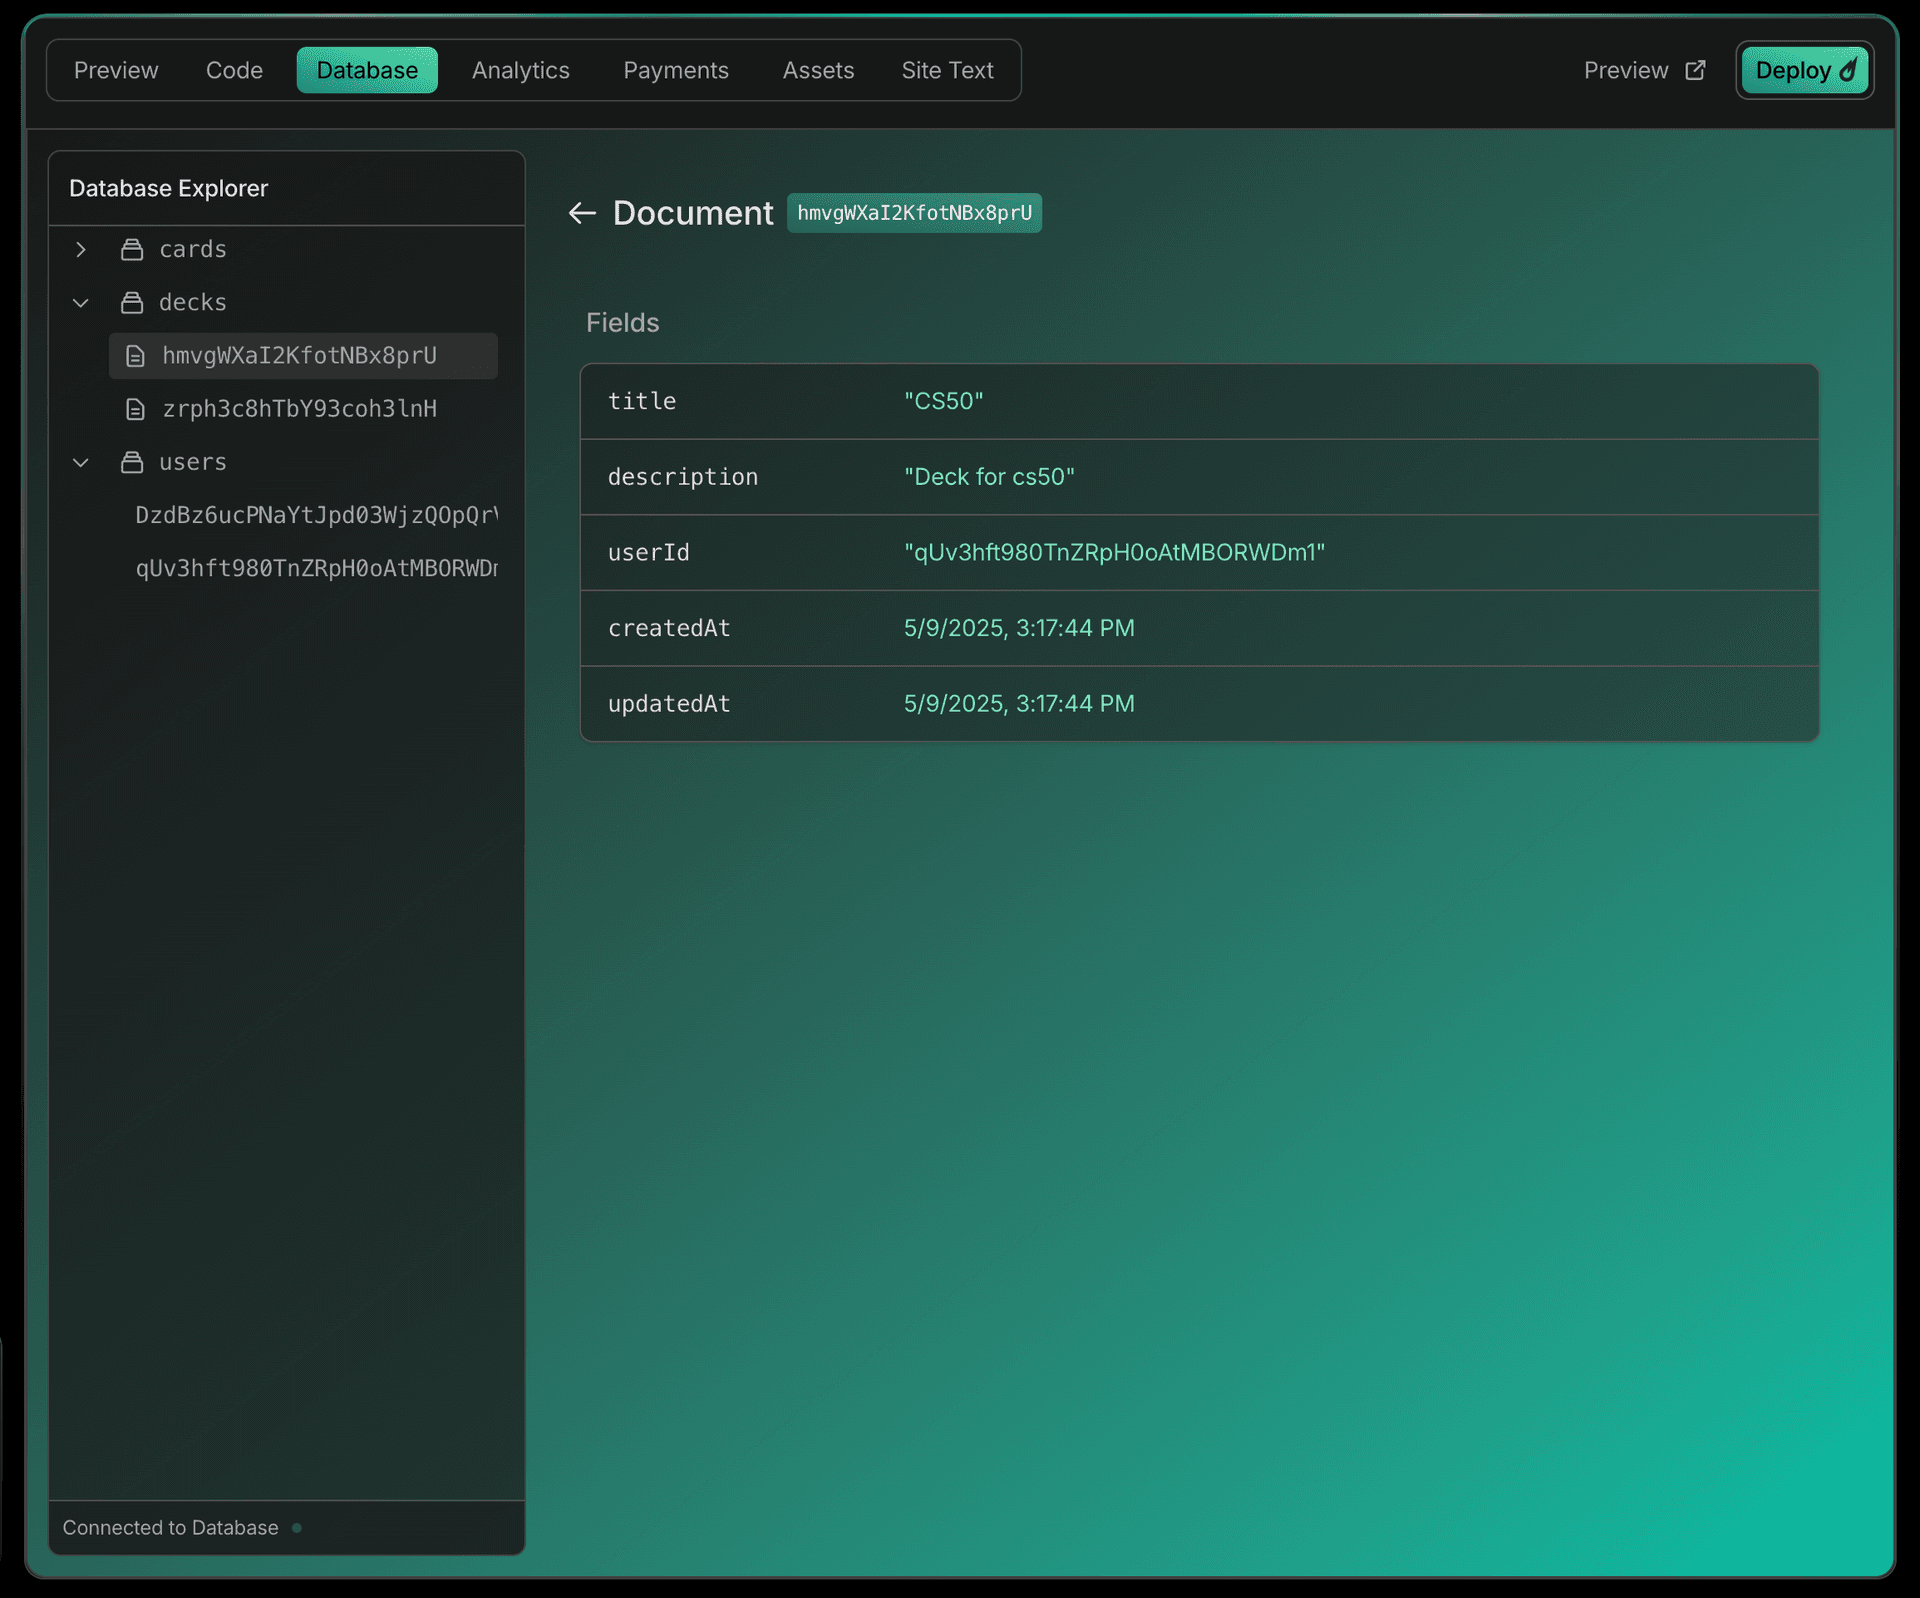Open user document qUv3hft980TnZRpH0oAtMBORWD
This screenshot has width=1920, height=1598.
coord(316,568)
